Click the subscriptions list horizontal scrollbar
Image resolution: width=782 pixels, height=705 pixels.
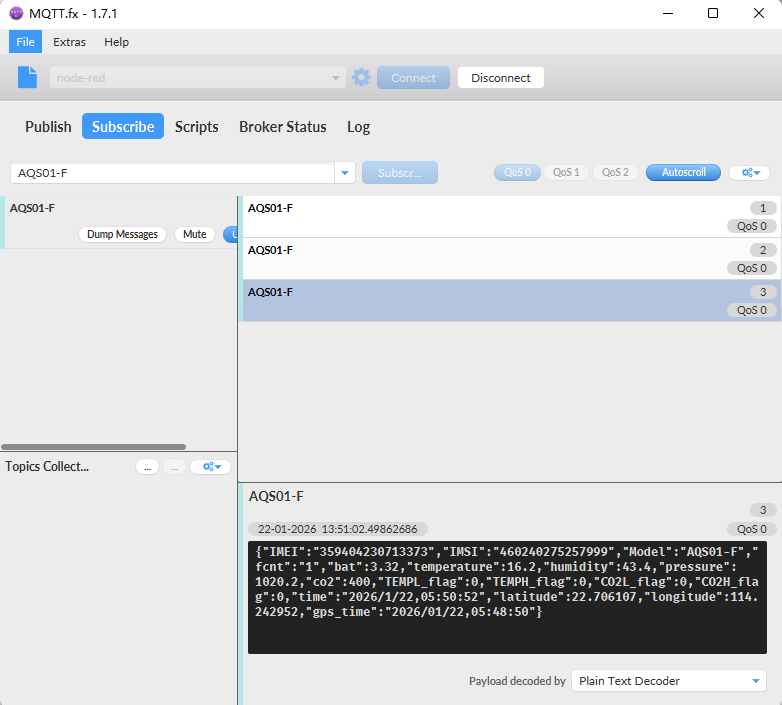[x=93, y=447]
